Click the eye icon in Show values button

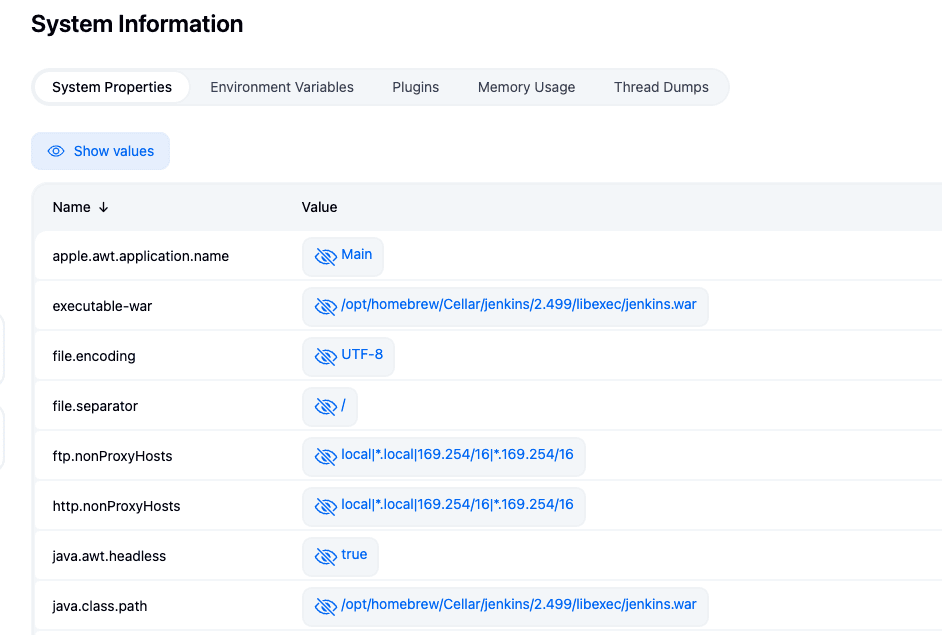tap(56, 151)
